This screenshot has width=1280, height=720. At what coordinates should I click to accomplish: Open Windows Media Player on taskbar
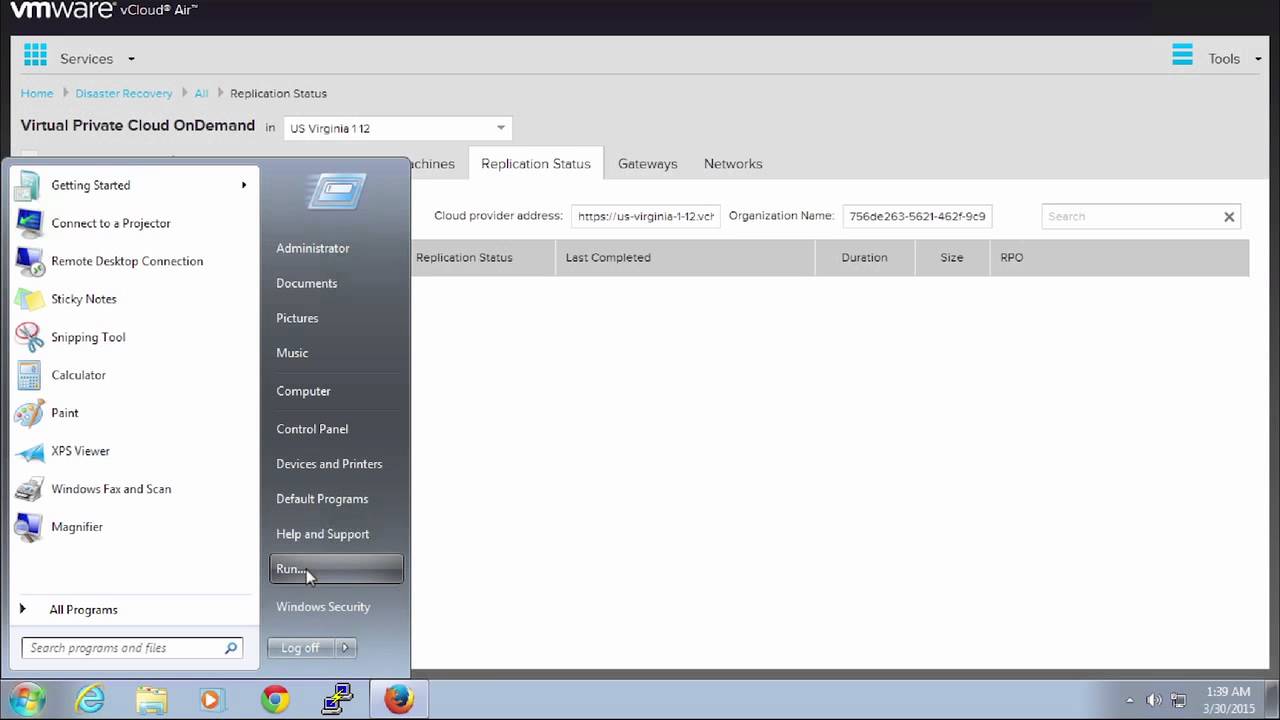tap(212, 699)
